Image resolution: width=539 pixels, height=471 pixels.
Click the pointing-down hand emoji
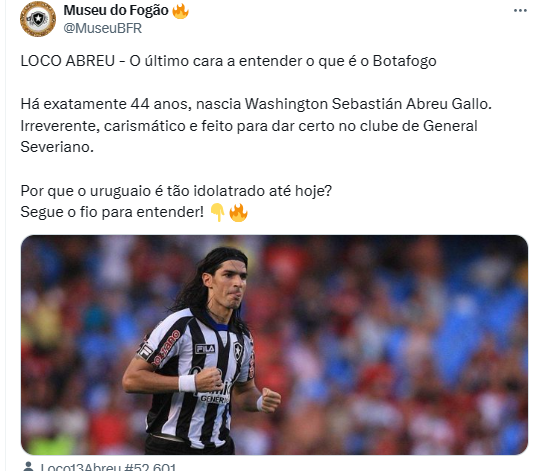217,212
